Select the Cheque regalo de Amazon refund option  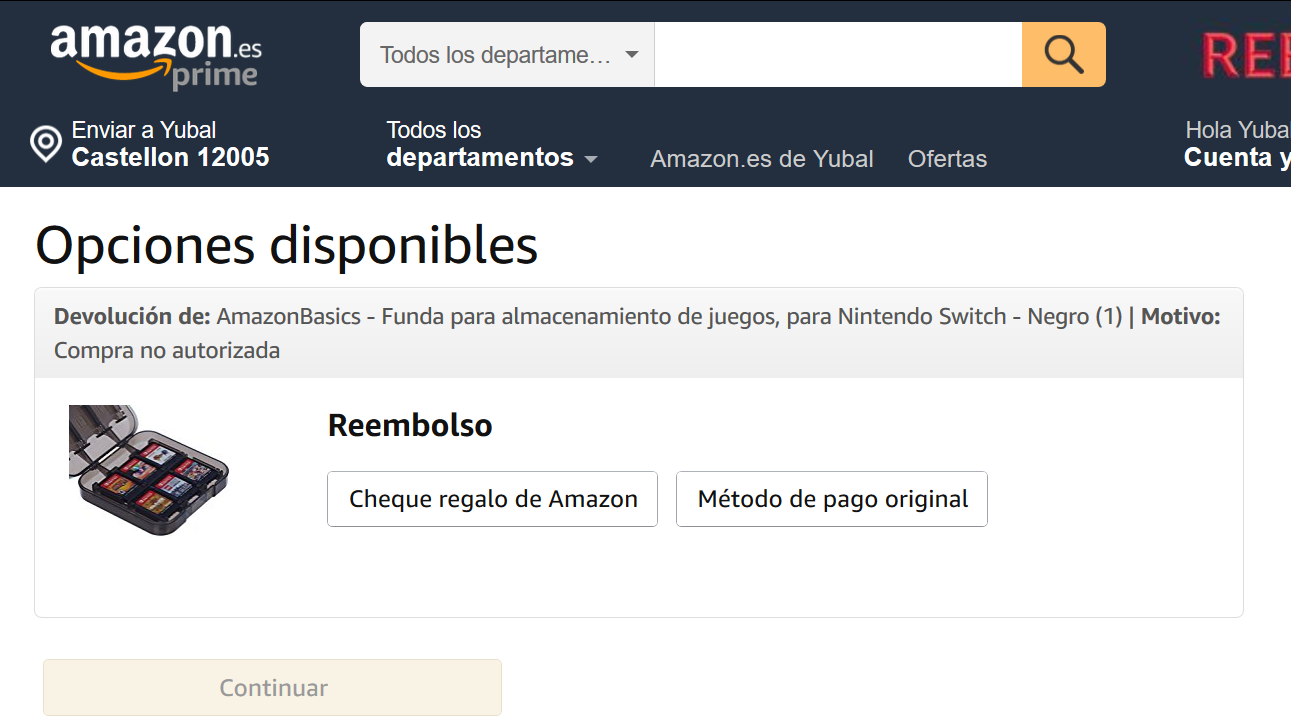[492, 498]
